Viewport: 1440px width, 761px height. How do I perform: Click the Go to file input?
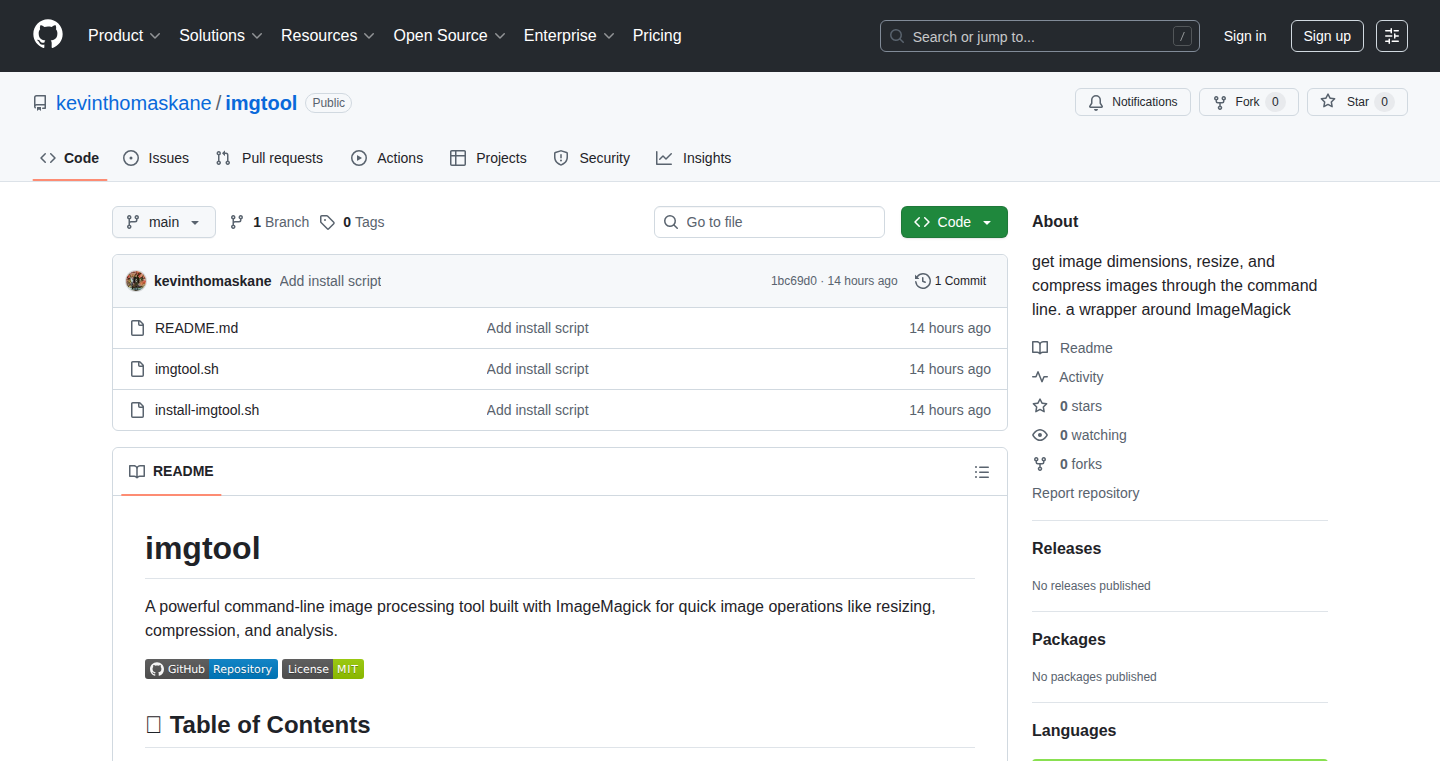[x=770, y=222]
